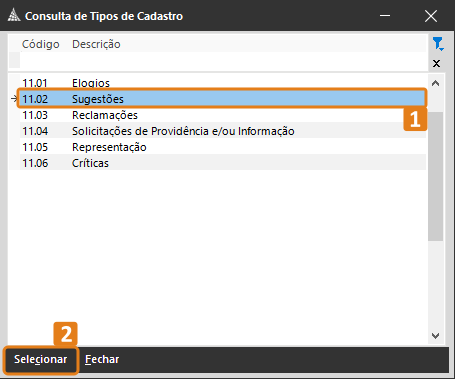Sort by the Código column header

click(x=41, y=44)
